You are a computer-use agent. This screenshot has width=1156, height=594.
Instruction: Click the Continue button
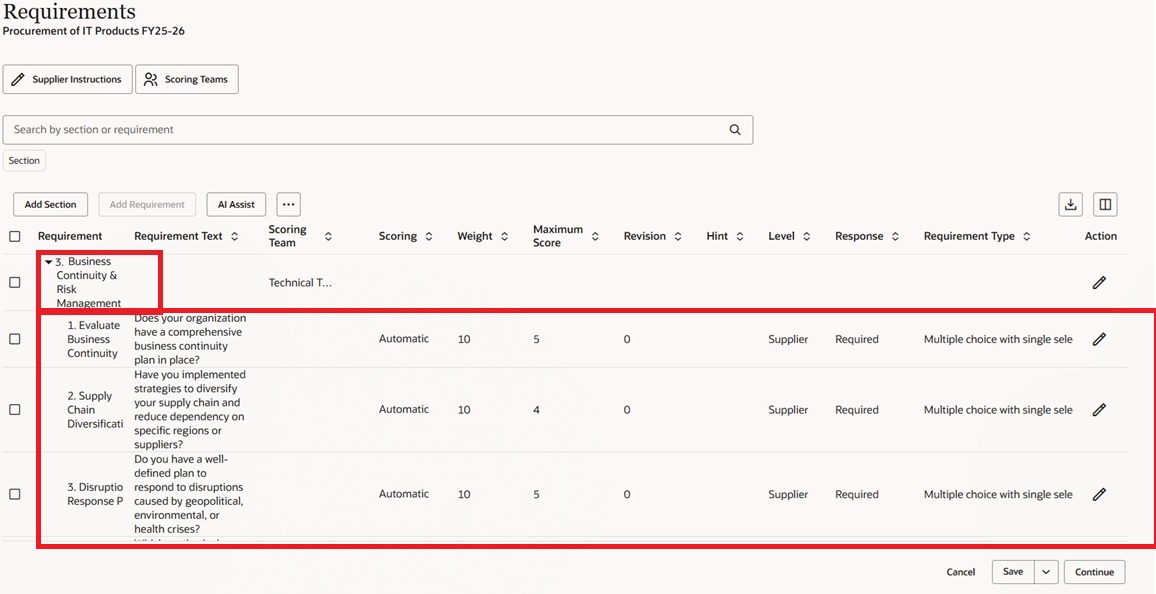tap(1094, 572)
